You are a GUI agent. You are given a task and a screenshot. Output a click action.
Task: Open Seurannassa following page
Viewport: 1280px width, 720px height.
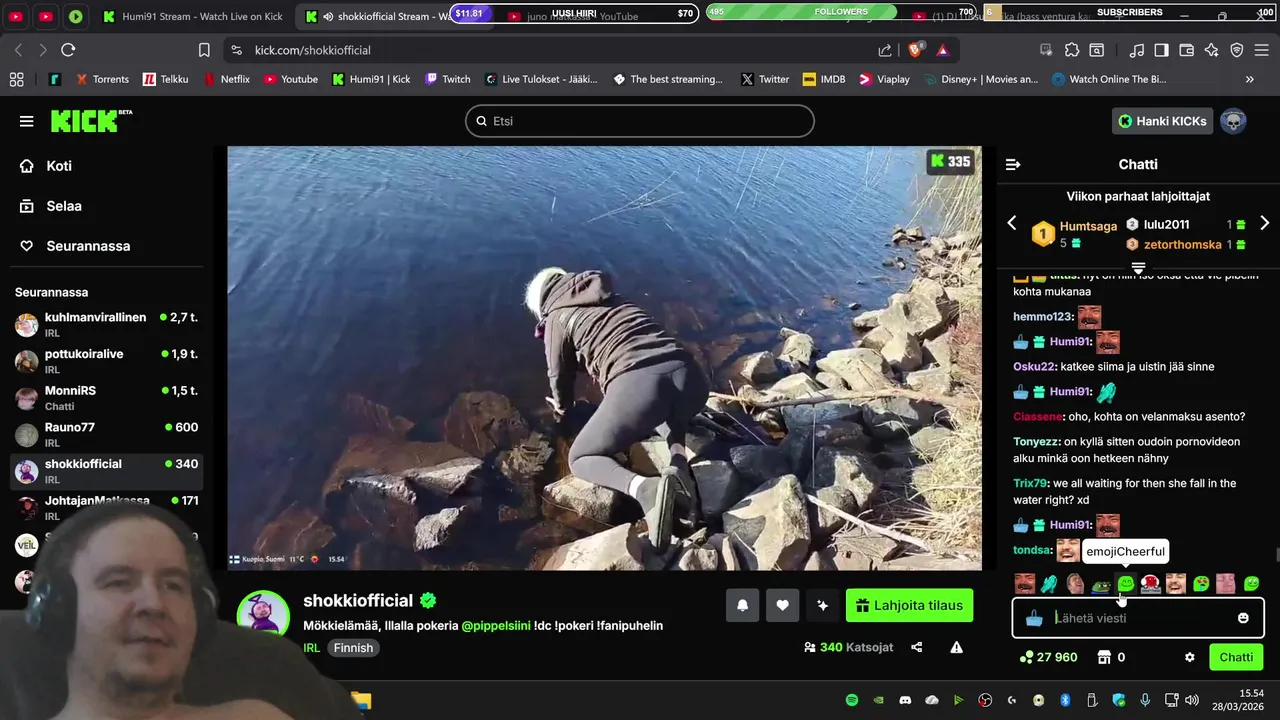point(75,246)
